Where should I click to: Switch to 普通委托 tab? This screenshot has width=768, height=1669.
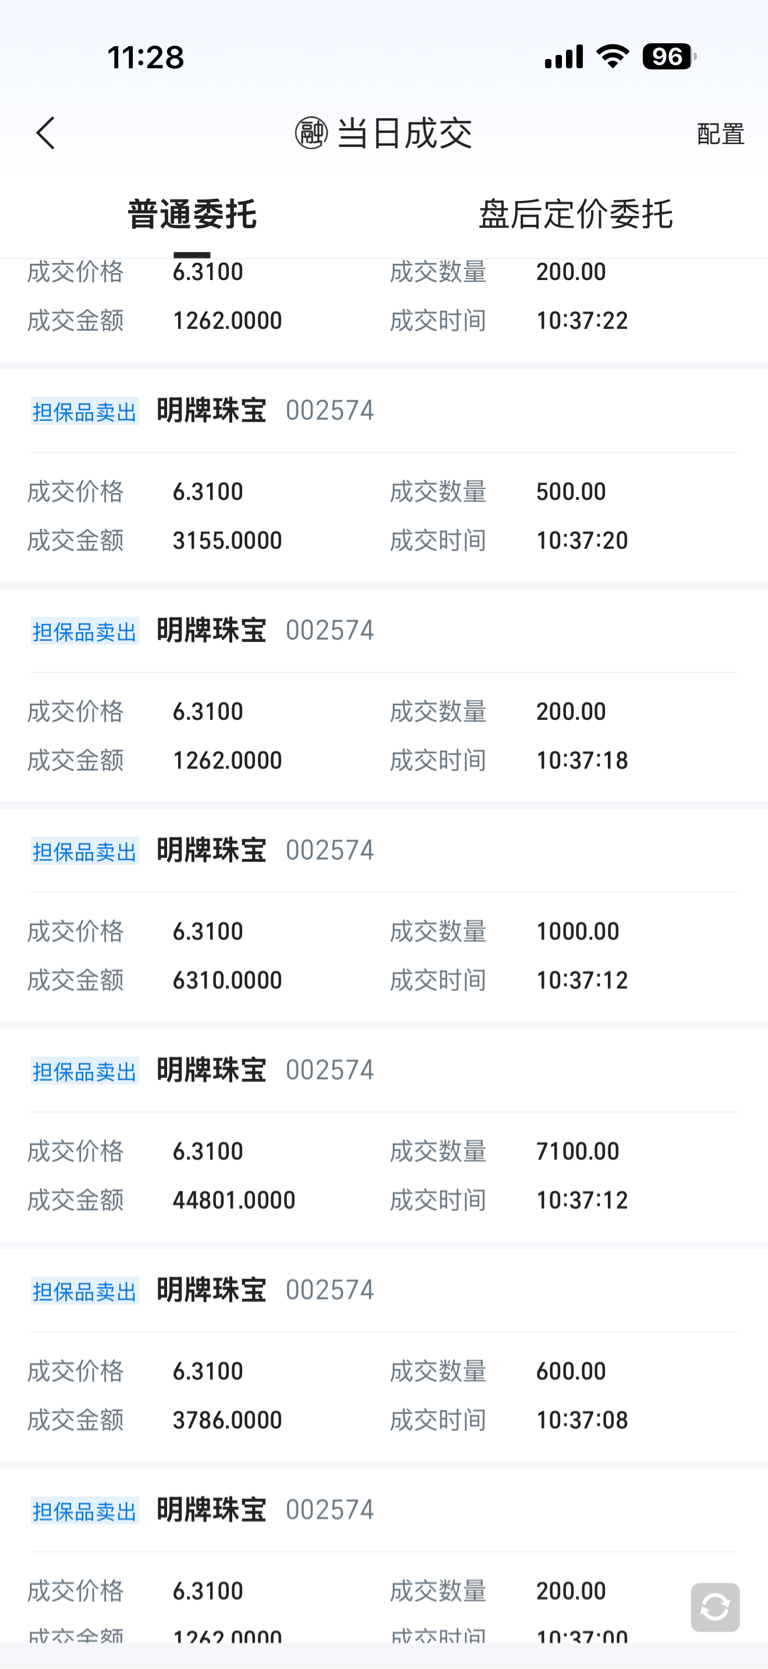point(192,214)
